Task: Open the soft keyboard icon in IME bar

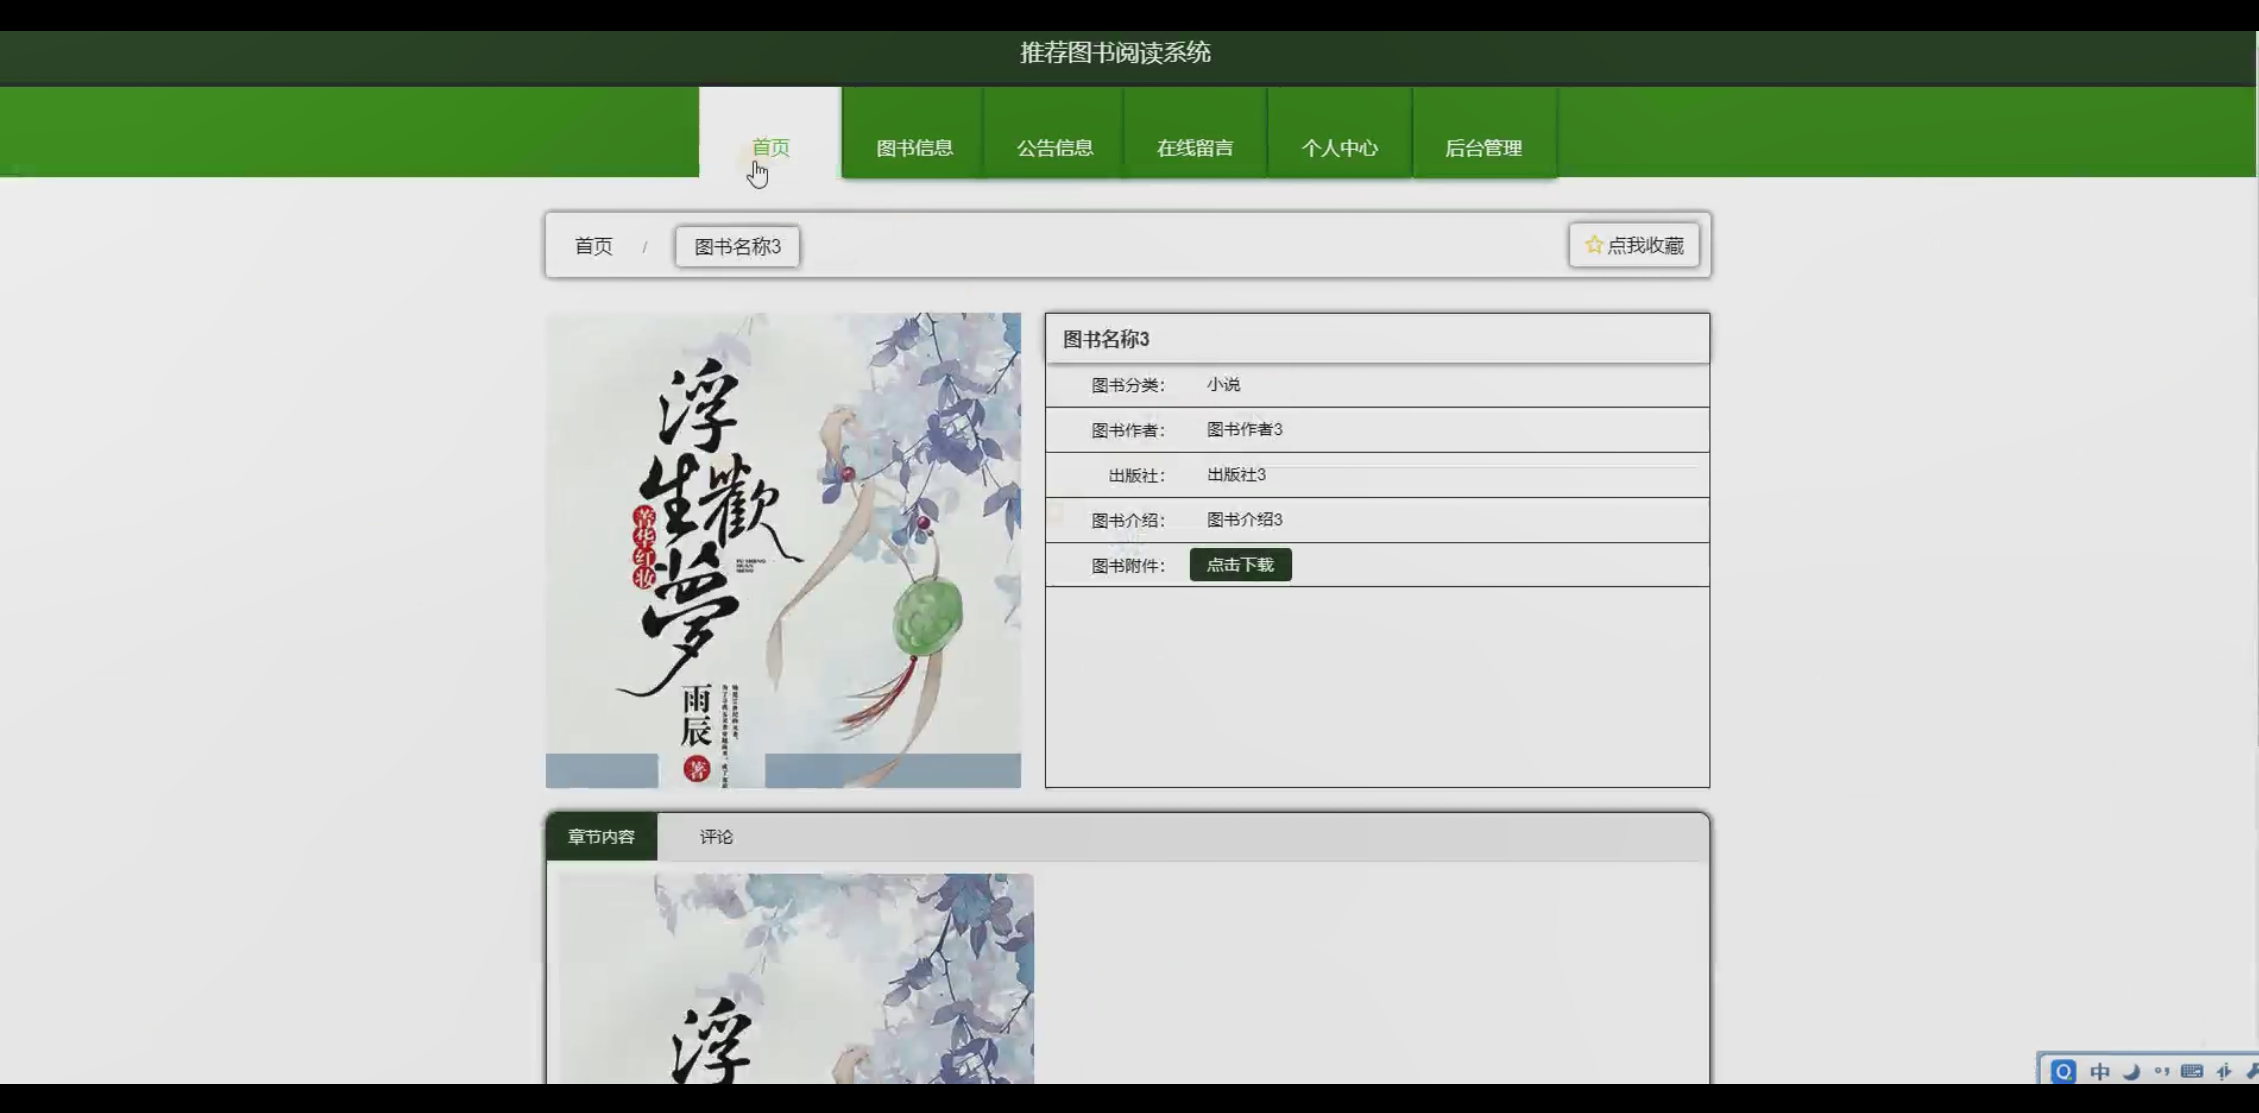Action: [x=2192, y=1071]
